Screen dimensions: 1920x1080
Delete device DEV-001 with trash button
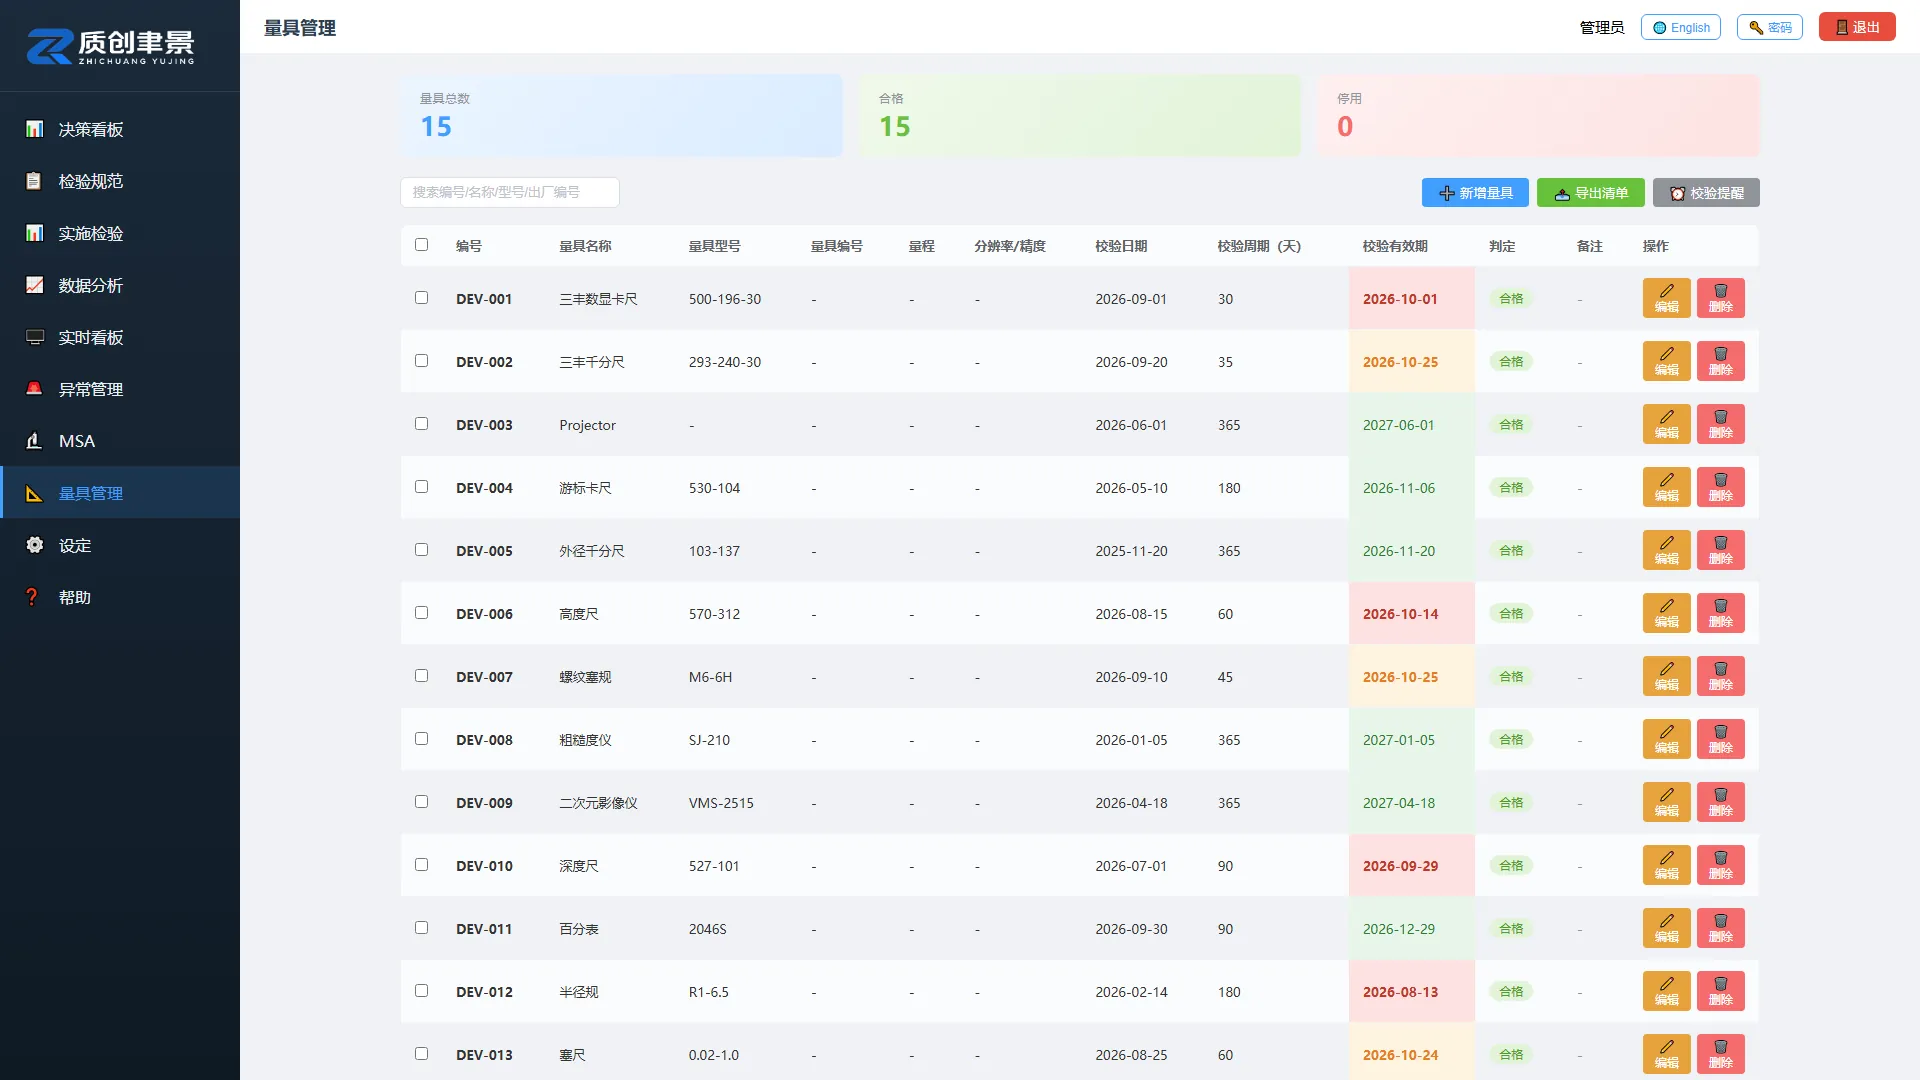1720,298
